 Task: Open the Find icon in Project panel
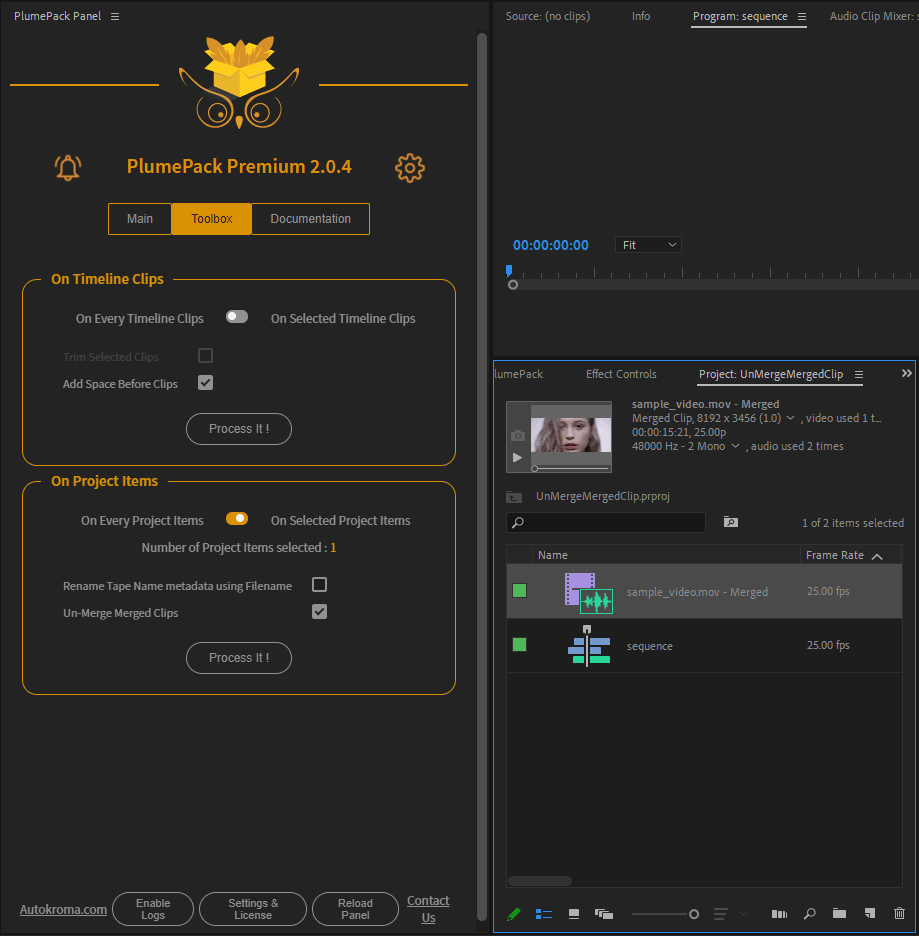pyautogui.click(x=809, y=913)
